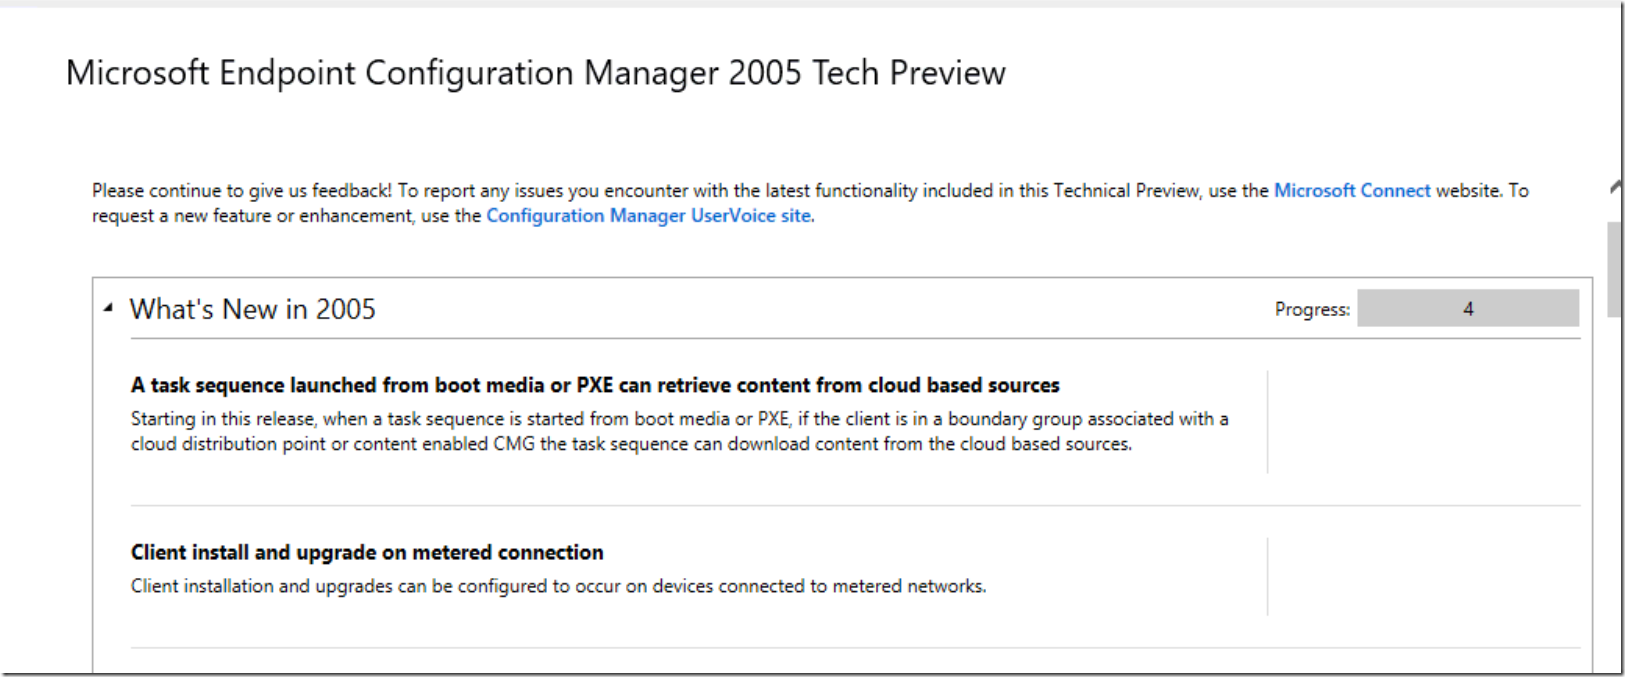The width and height of the screenshot is (1625, 677).
Task: Click the scrollbar track below the thumb
Action: coord(1615,480)
